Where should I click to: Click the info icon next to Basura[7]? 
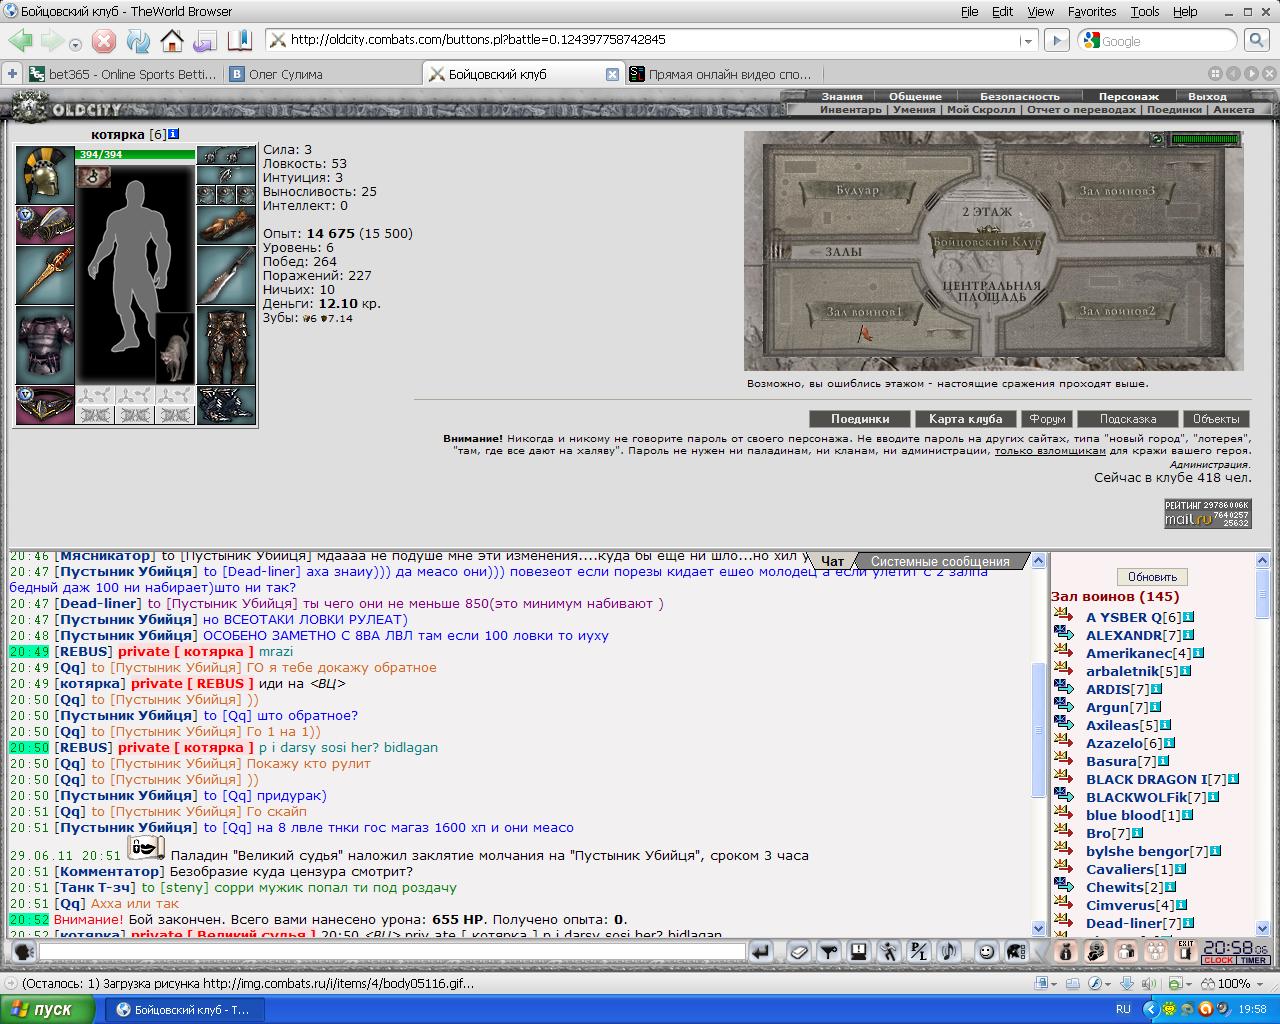click(x=1162, y=761)
